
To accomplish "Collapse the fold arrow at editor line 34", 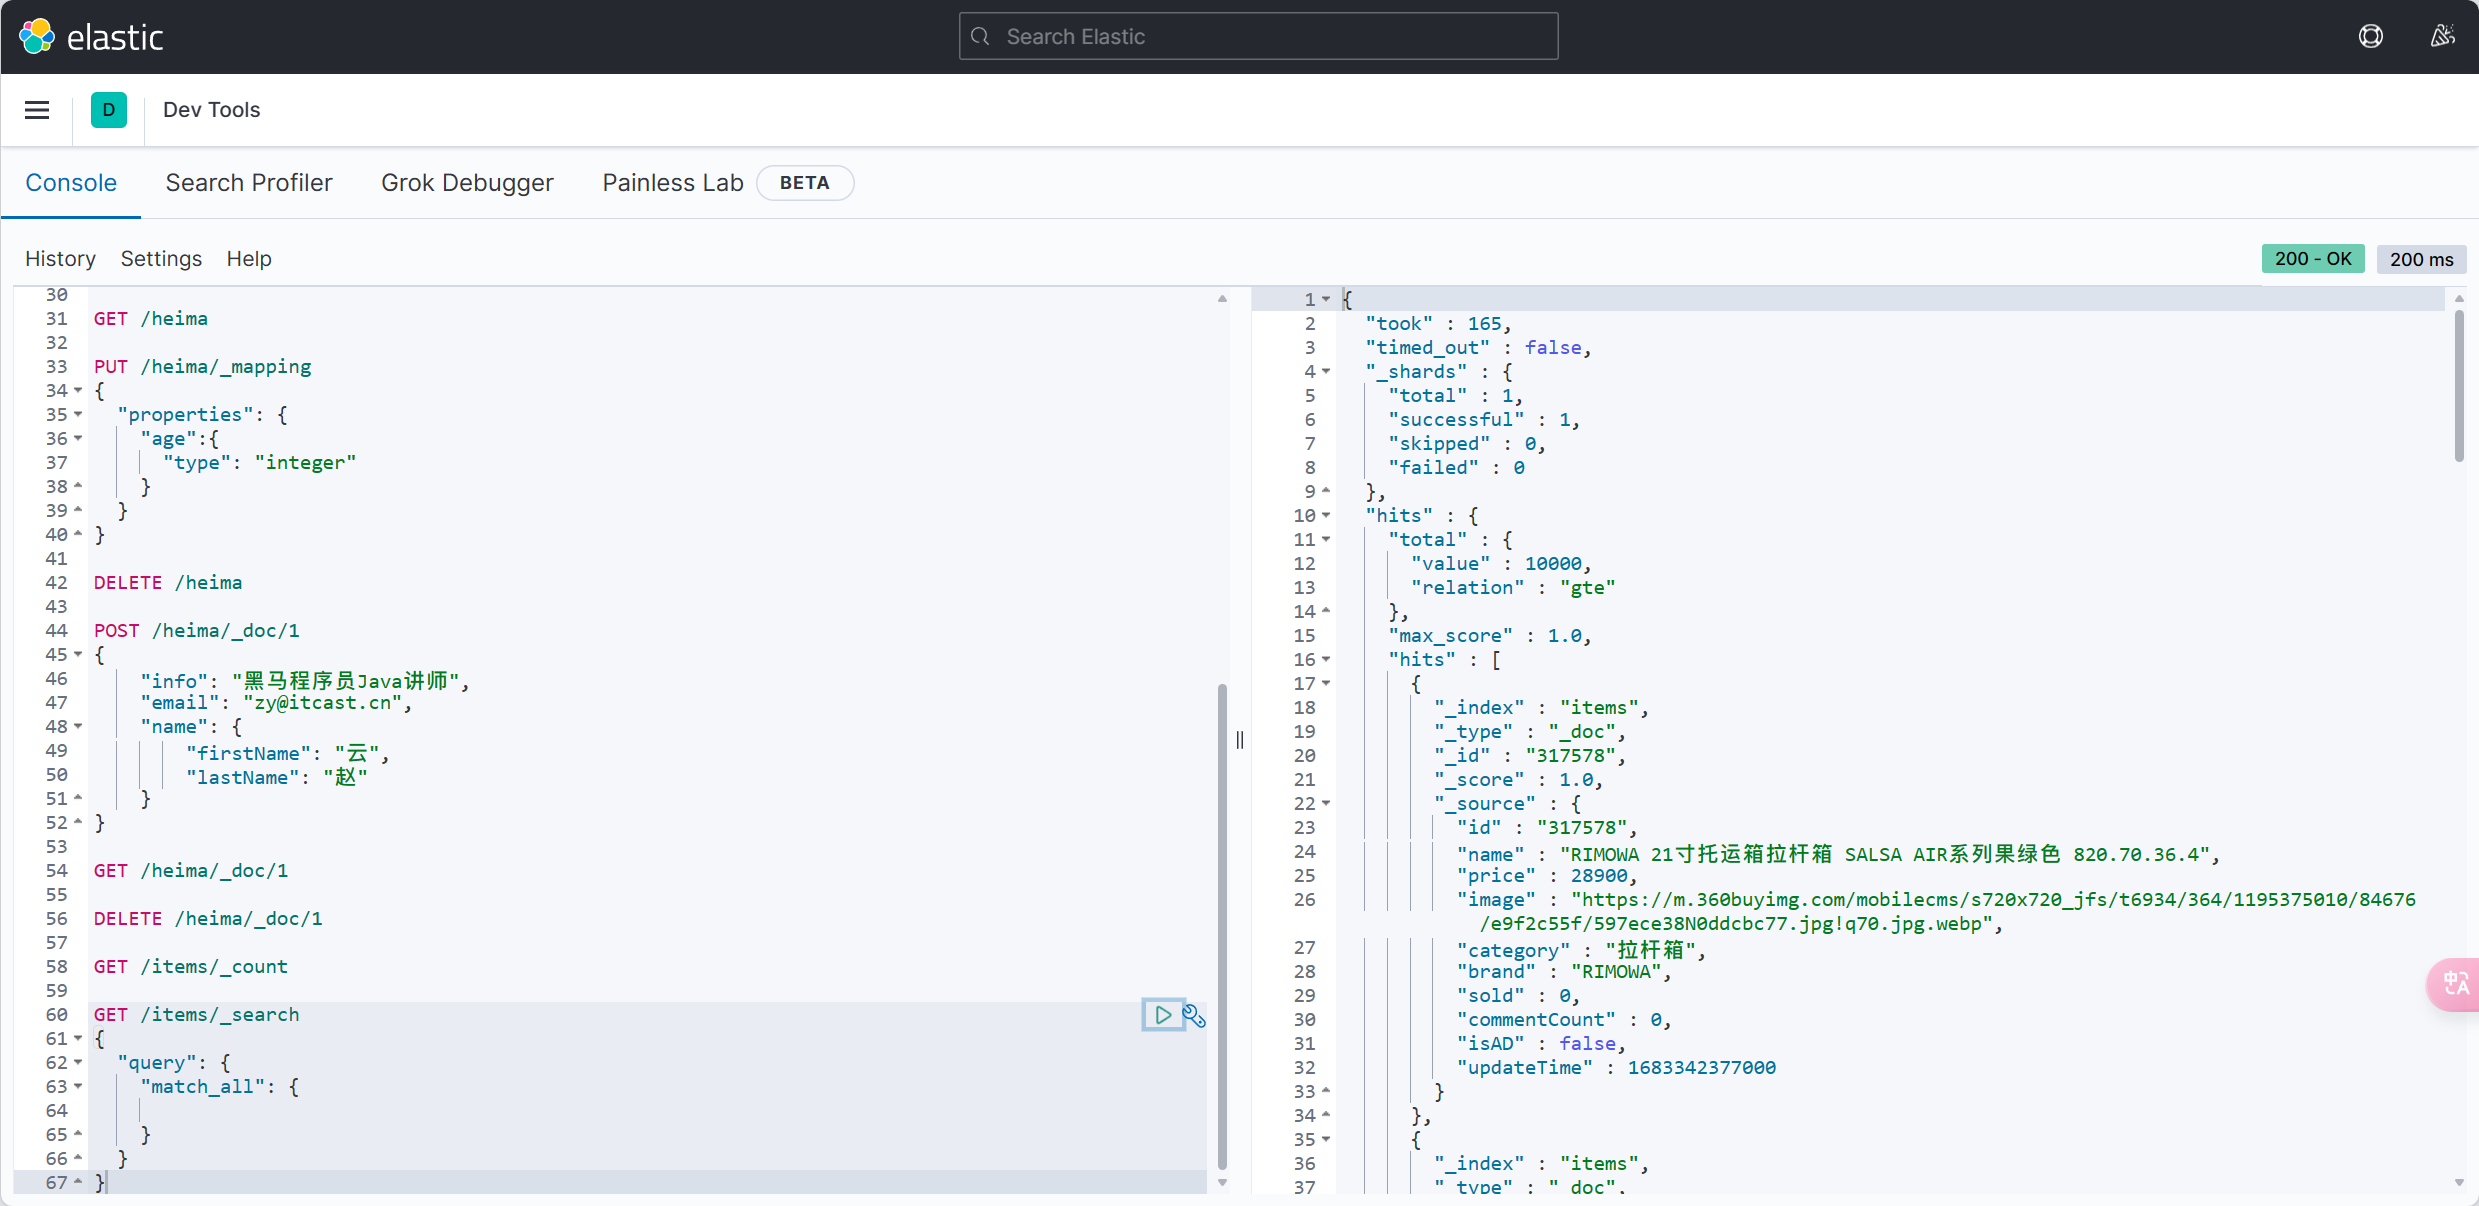I will pyautogui.click(x=78, y=391).
